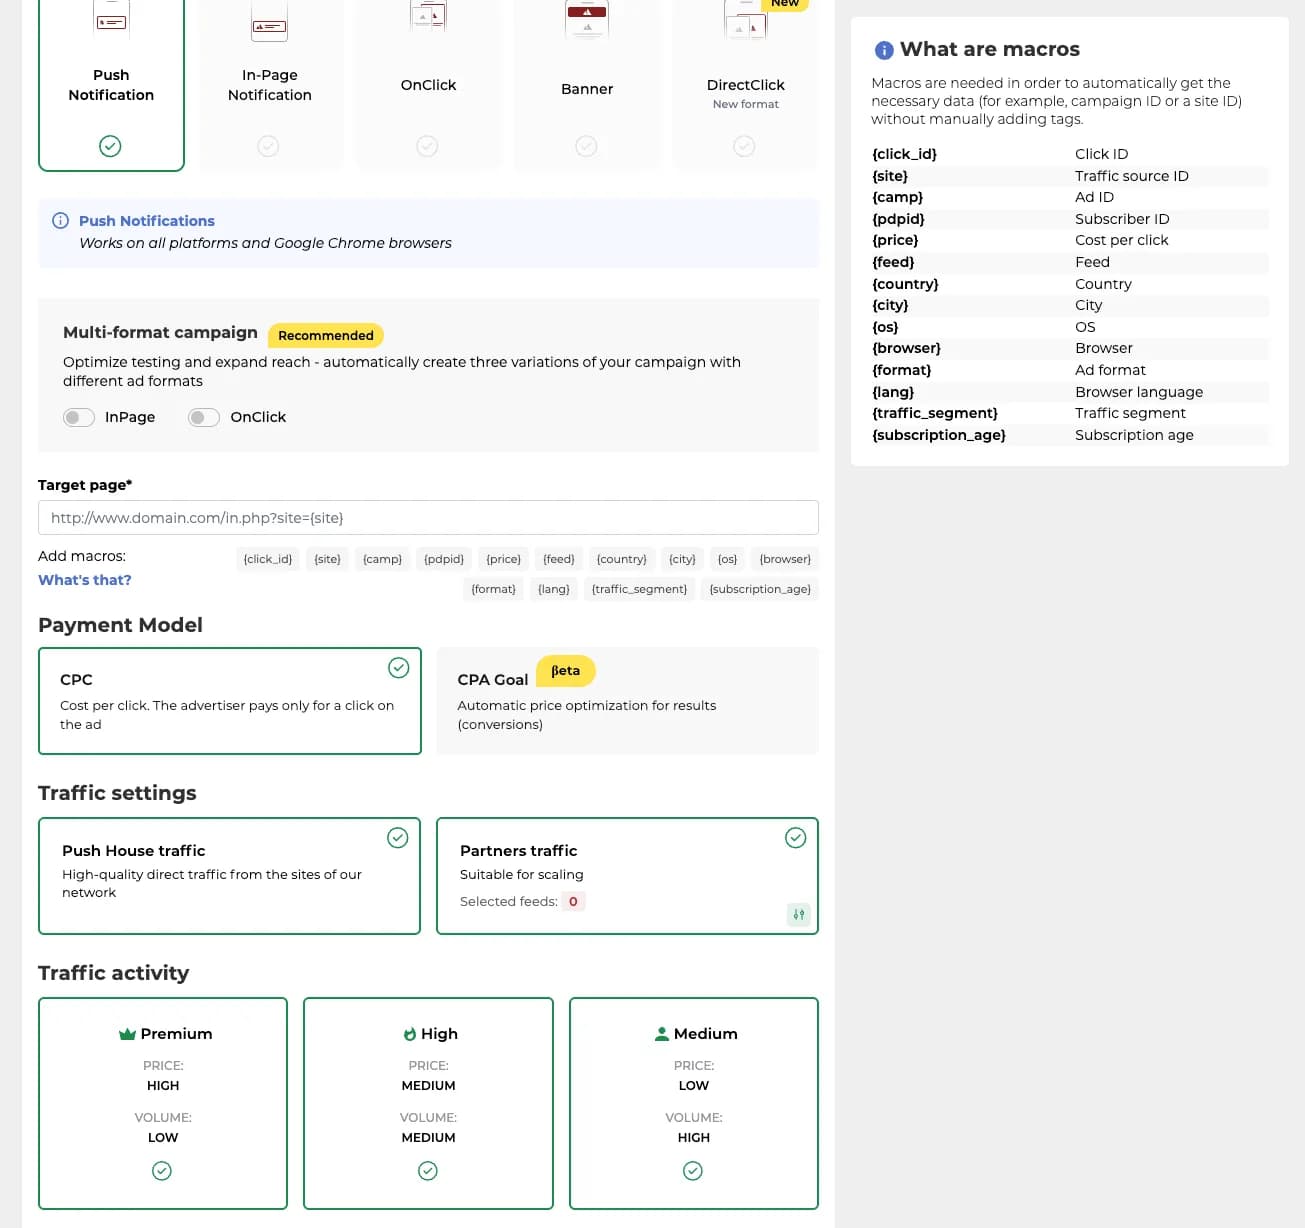Insert the {subscription_age} macro chip
This screenshot has height=1228, width=1305.
click(x=760, y=589)
